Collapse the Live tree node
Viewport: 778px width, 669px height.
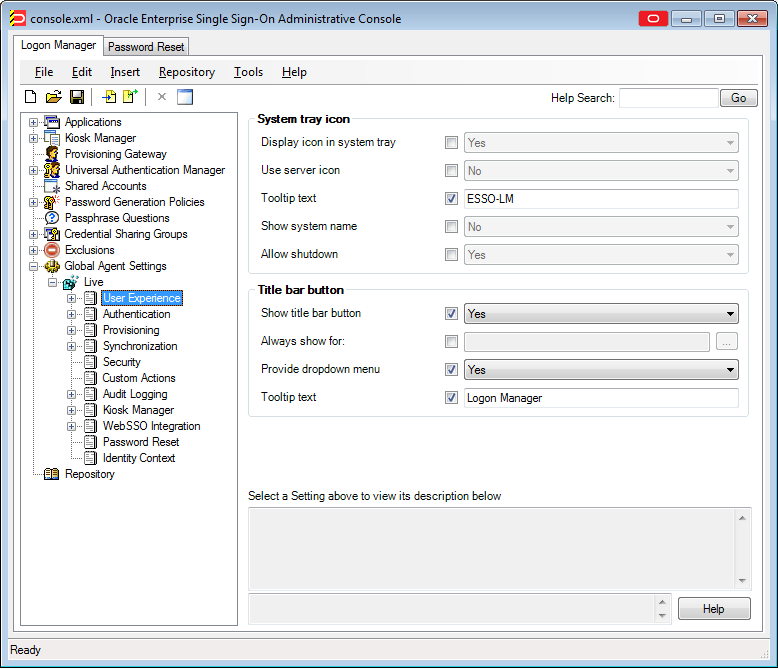[52, 282]
